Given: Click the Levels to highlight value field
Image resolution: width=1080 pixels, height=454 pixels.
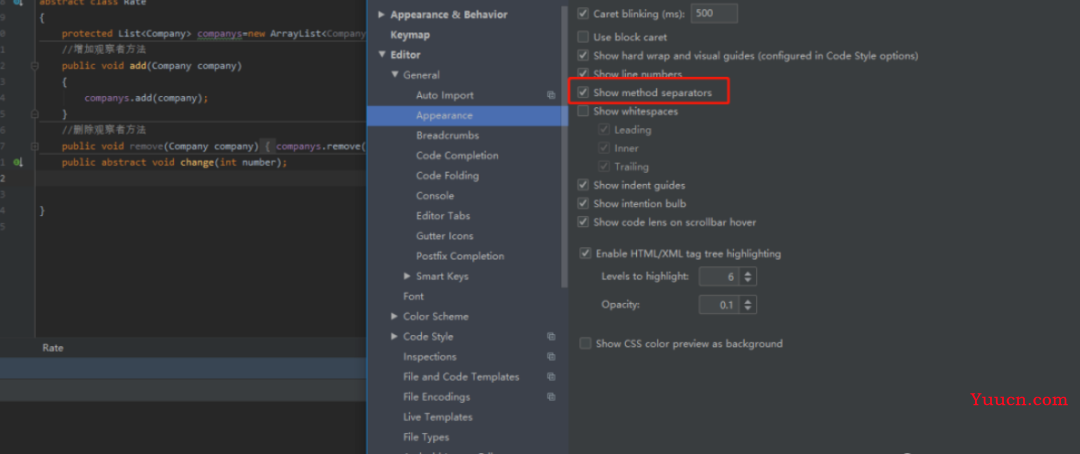Looking at the screenshot, I should click(720, 276).
